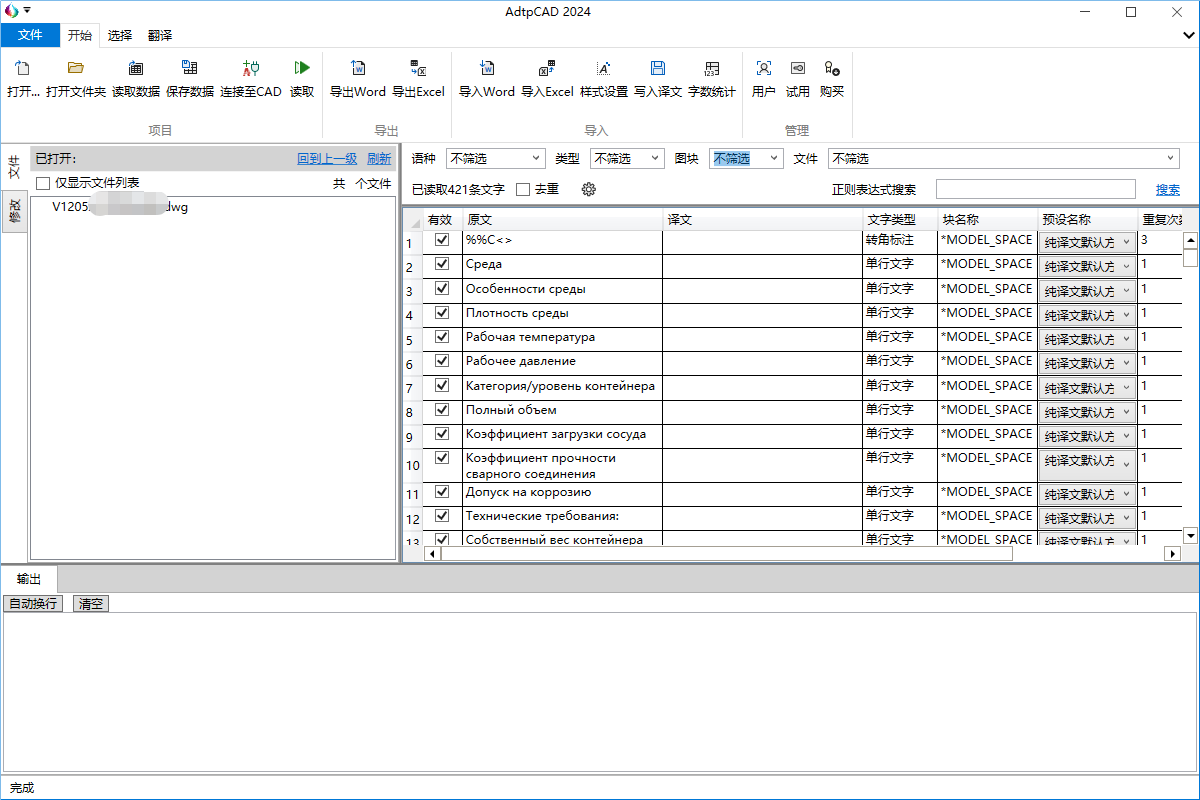Expand the 文件 file filter dropdown
Image resolution: width=1200 pixels, height=800 pixels.
(1171, 158)
